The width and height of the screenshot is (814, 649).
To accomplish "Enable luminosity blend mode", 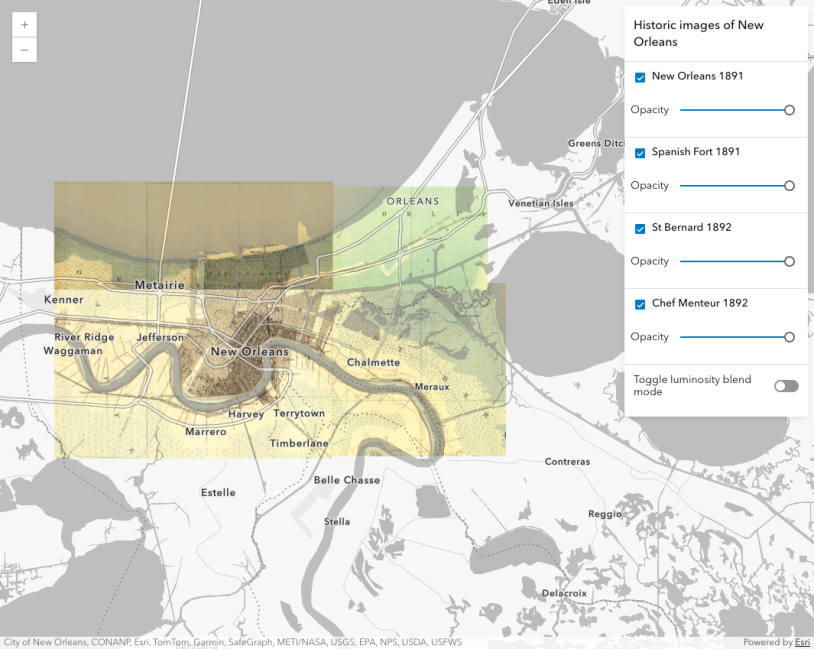I will 785,385.
